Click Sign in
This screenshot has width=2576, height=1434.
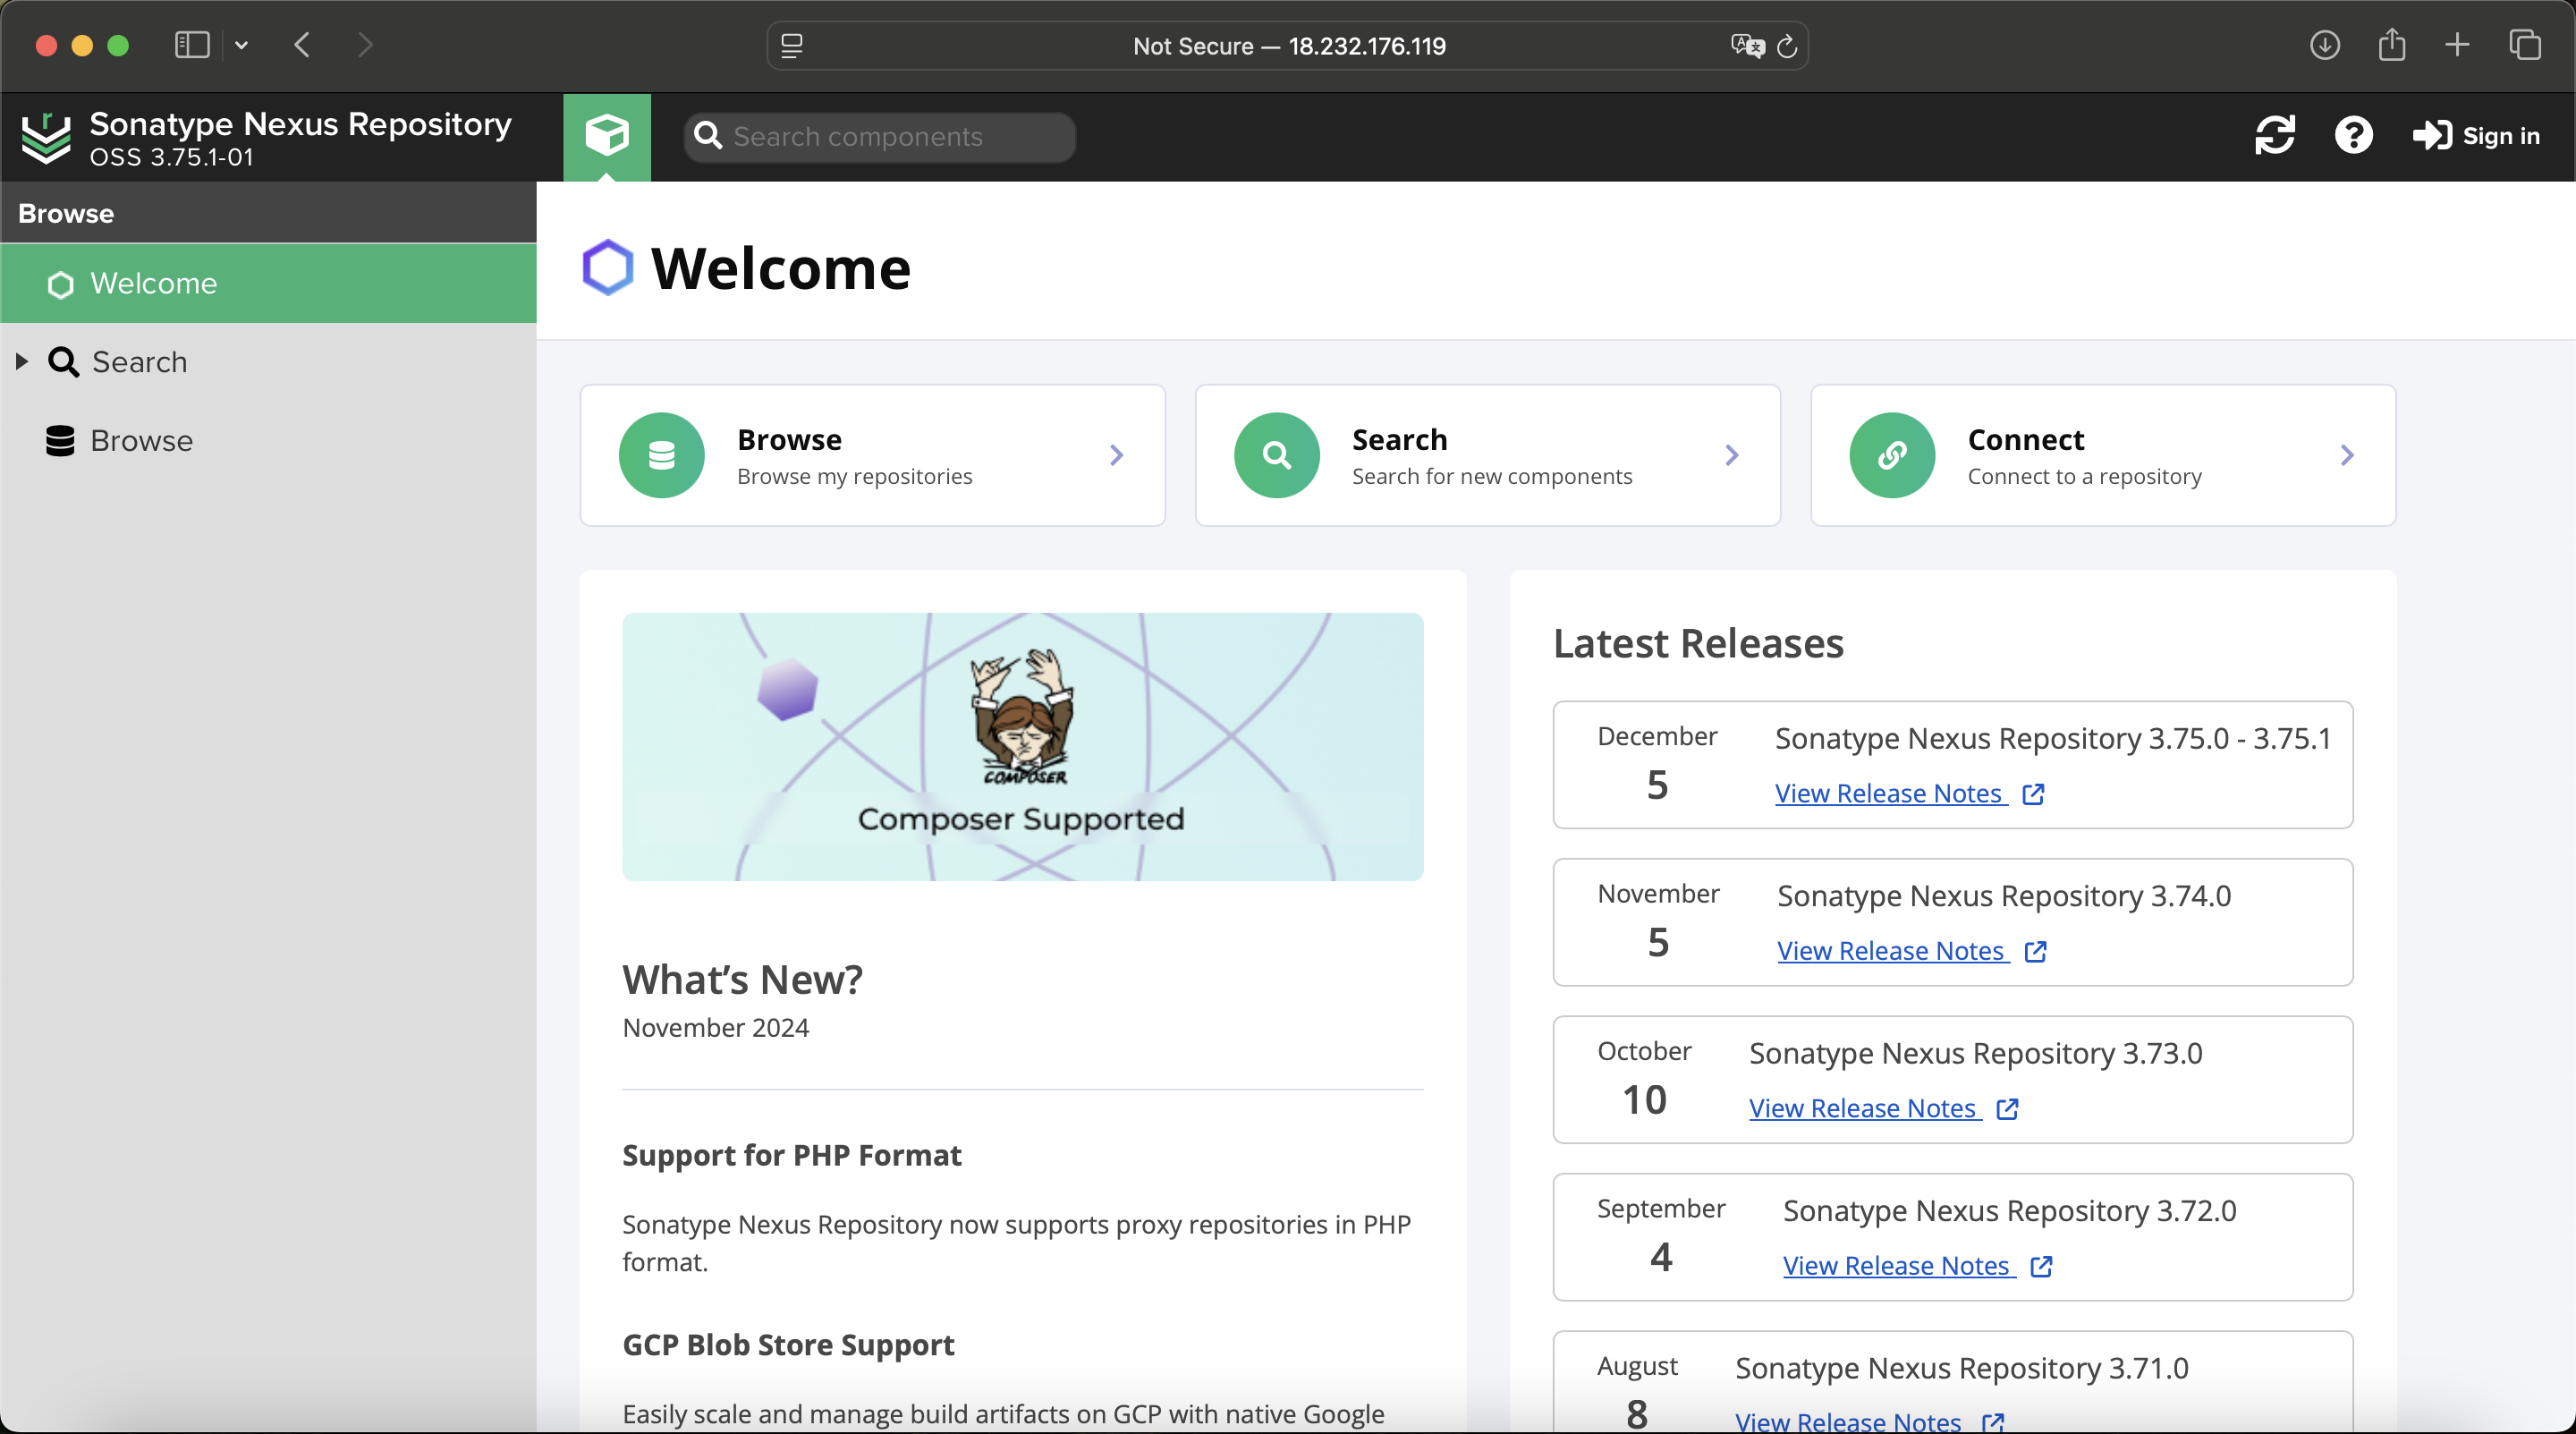pyautogui.click(x=2478, y=136)
